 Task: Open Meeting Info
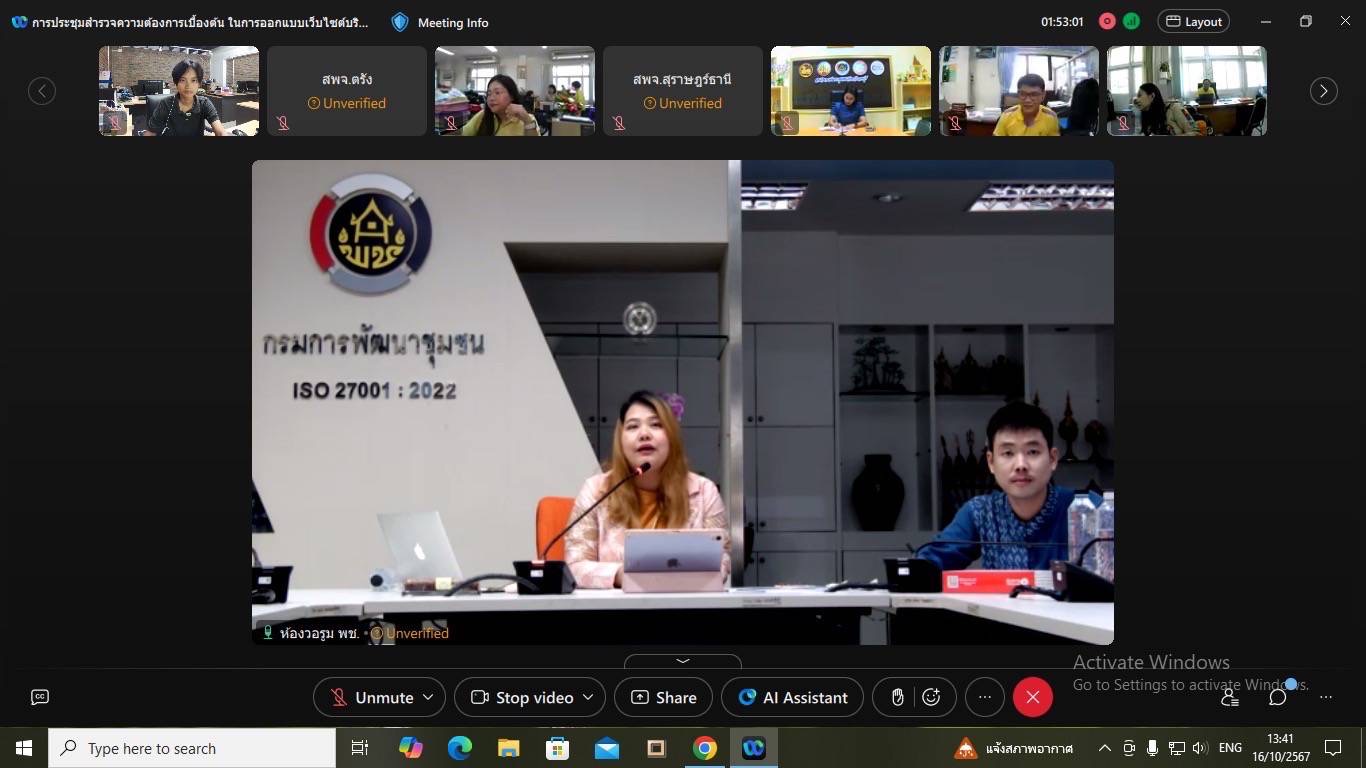(440, 22)
